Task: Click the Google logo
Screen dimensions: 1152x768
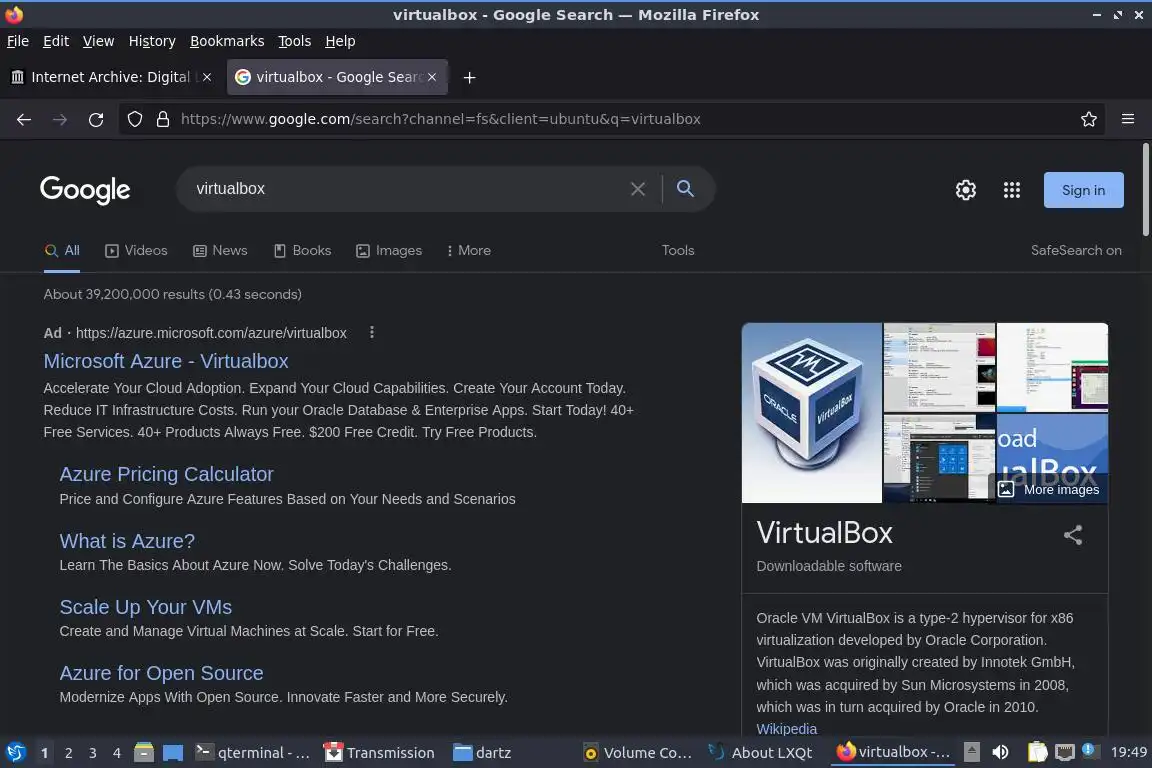Action: coord(85,190)
